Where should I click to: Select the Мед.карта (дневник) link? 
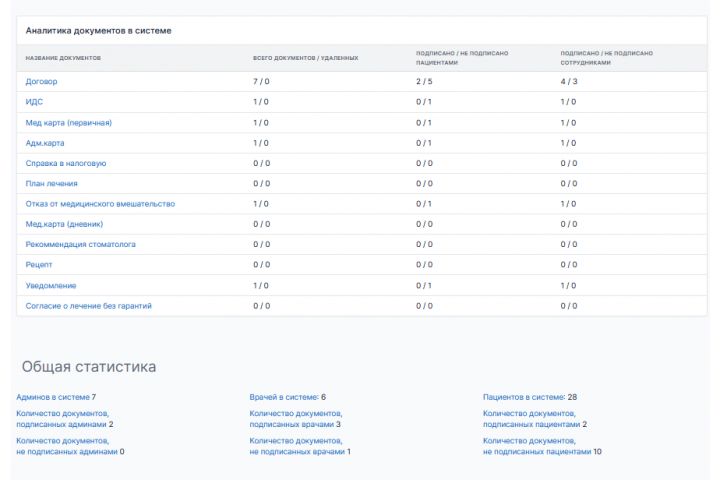[x=64, y=224]
